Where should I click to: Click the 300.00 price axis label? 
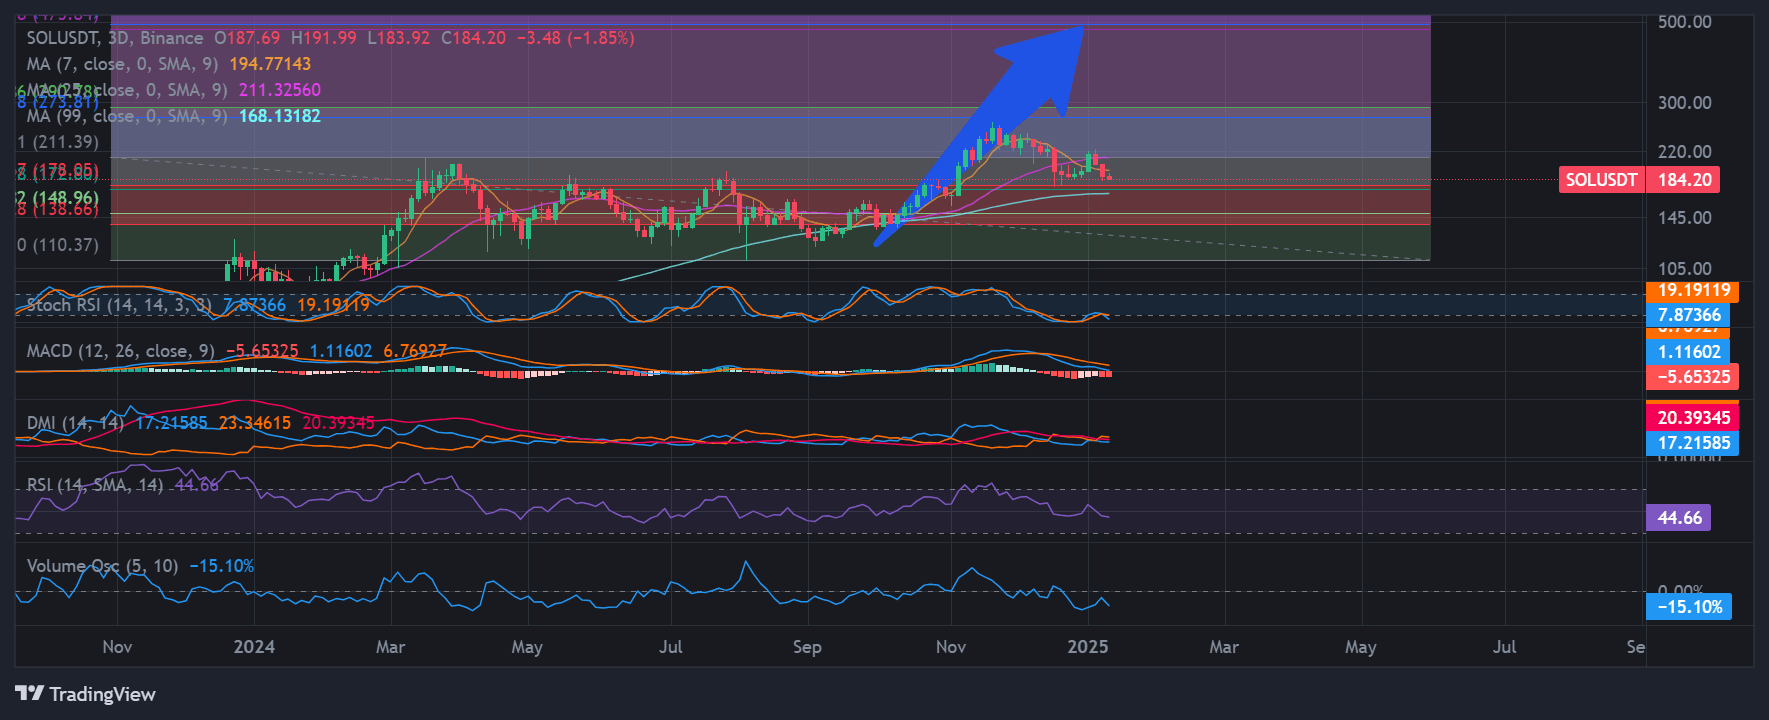1684,103
